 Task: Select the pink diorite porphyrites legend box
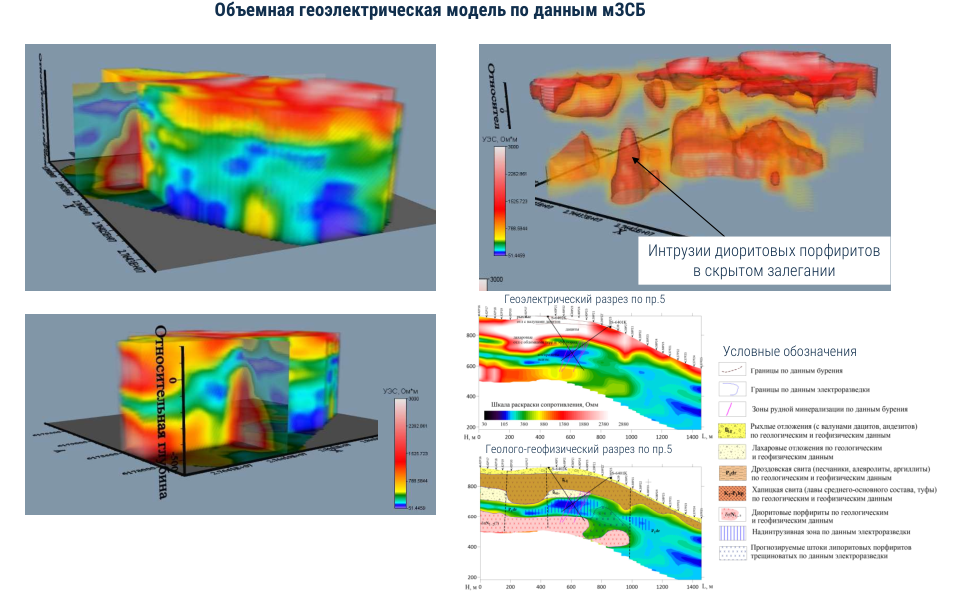coord(733,514)
